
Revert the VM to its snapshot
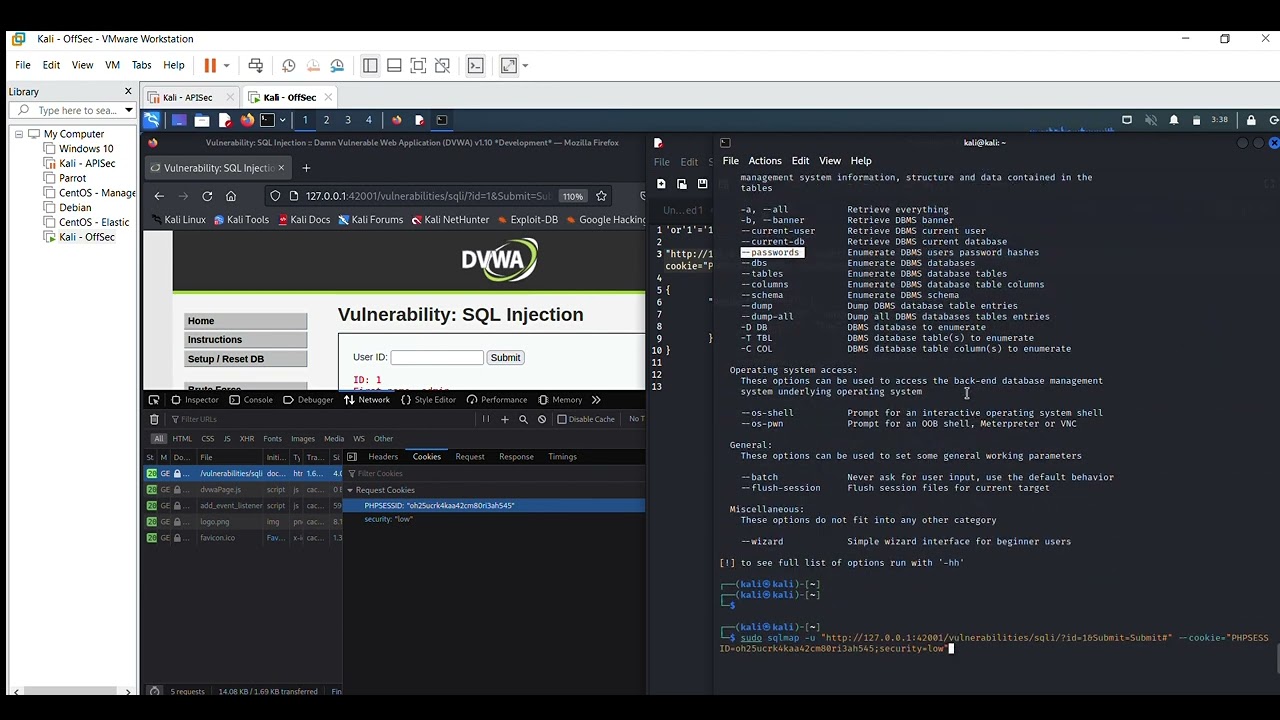tap(313, 65)
